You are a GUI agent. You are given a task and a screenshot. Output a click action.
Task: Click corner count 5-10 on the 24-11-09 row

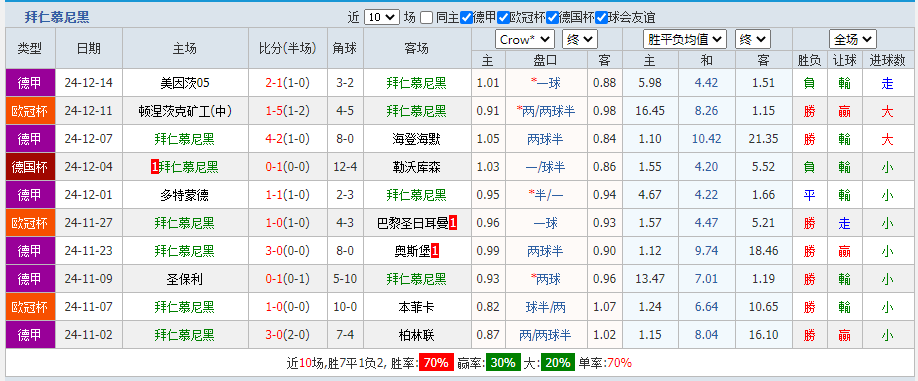(x=345, y=279)
